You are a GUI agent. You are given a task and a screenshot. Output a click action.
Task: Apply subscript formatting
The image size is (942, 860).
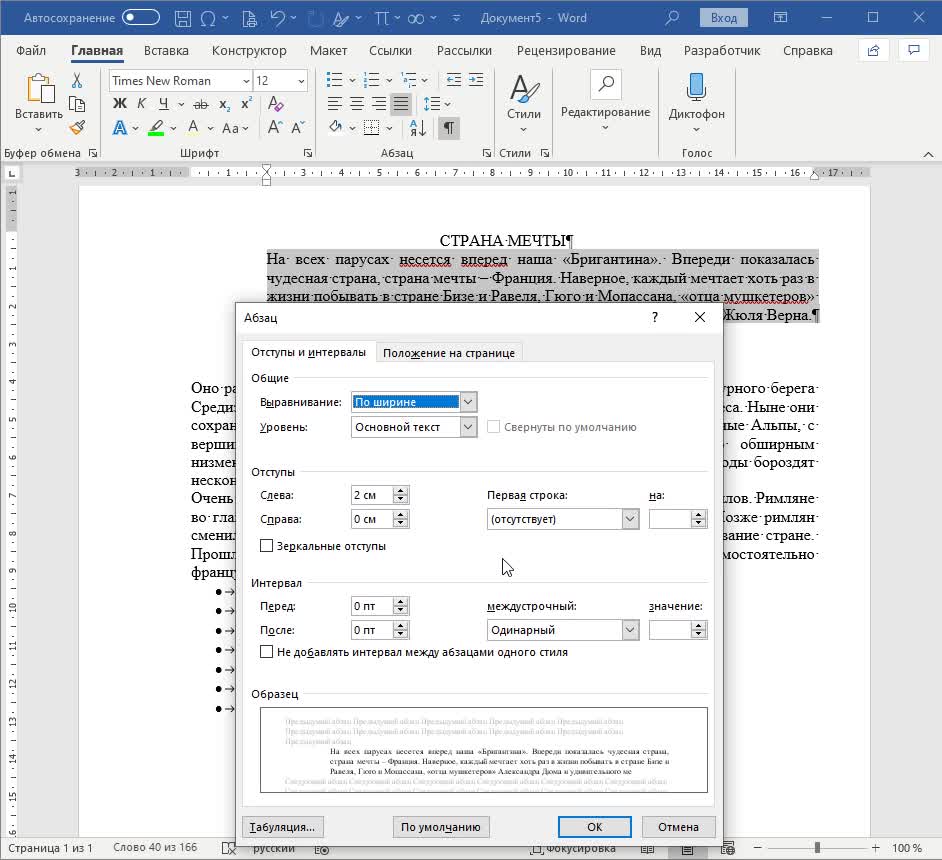(225, 104)
